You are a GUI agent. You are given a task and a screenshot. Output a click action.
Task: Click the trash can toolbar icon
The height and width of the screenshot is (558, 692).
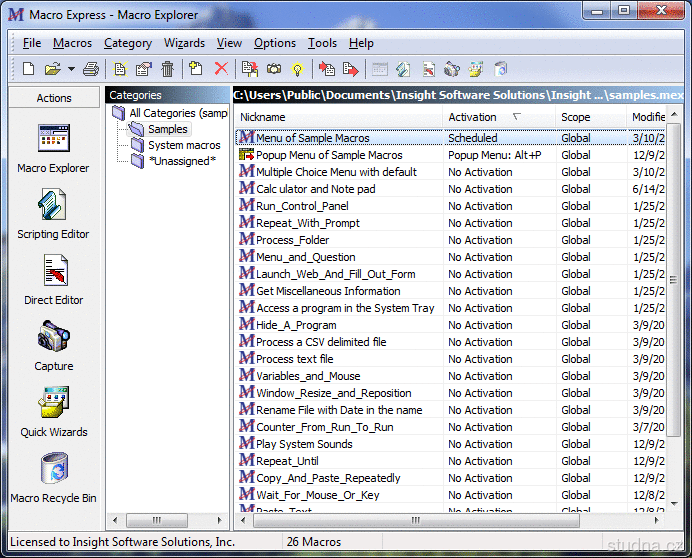click(168, 69)
